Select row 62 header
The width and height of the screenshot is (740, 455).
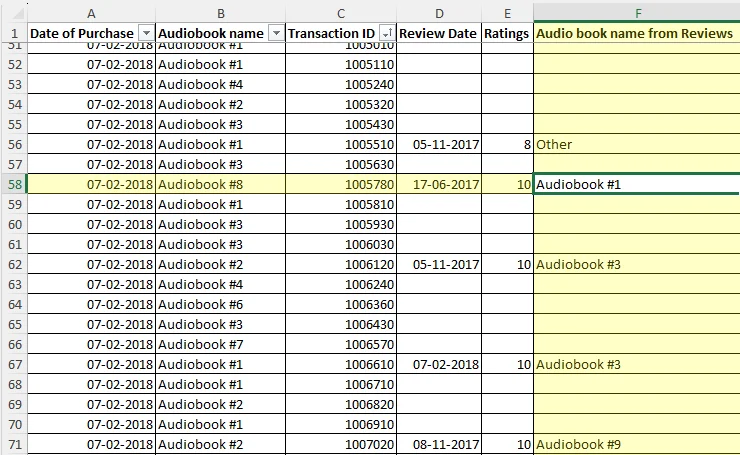[x=14, y=264]
